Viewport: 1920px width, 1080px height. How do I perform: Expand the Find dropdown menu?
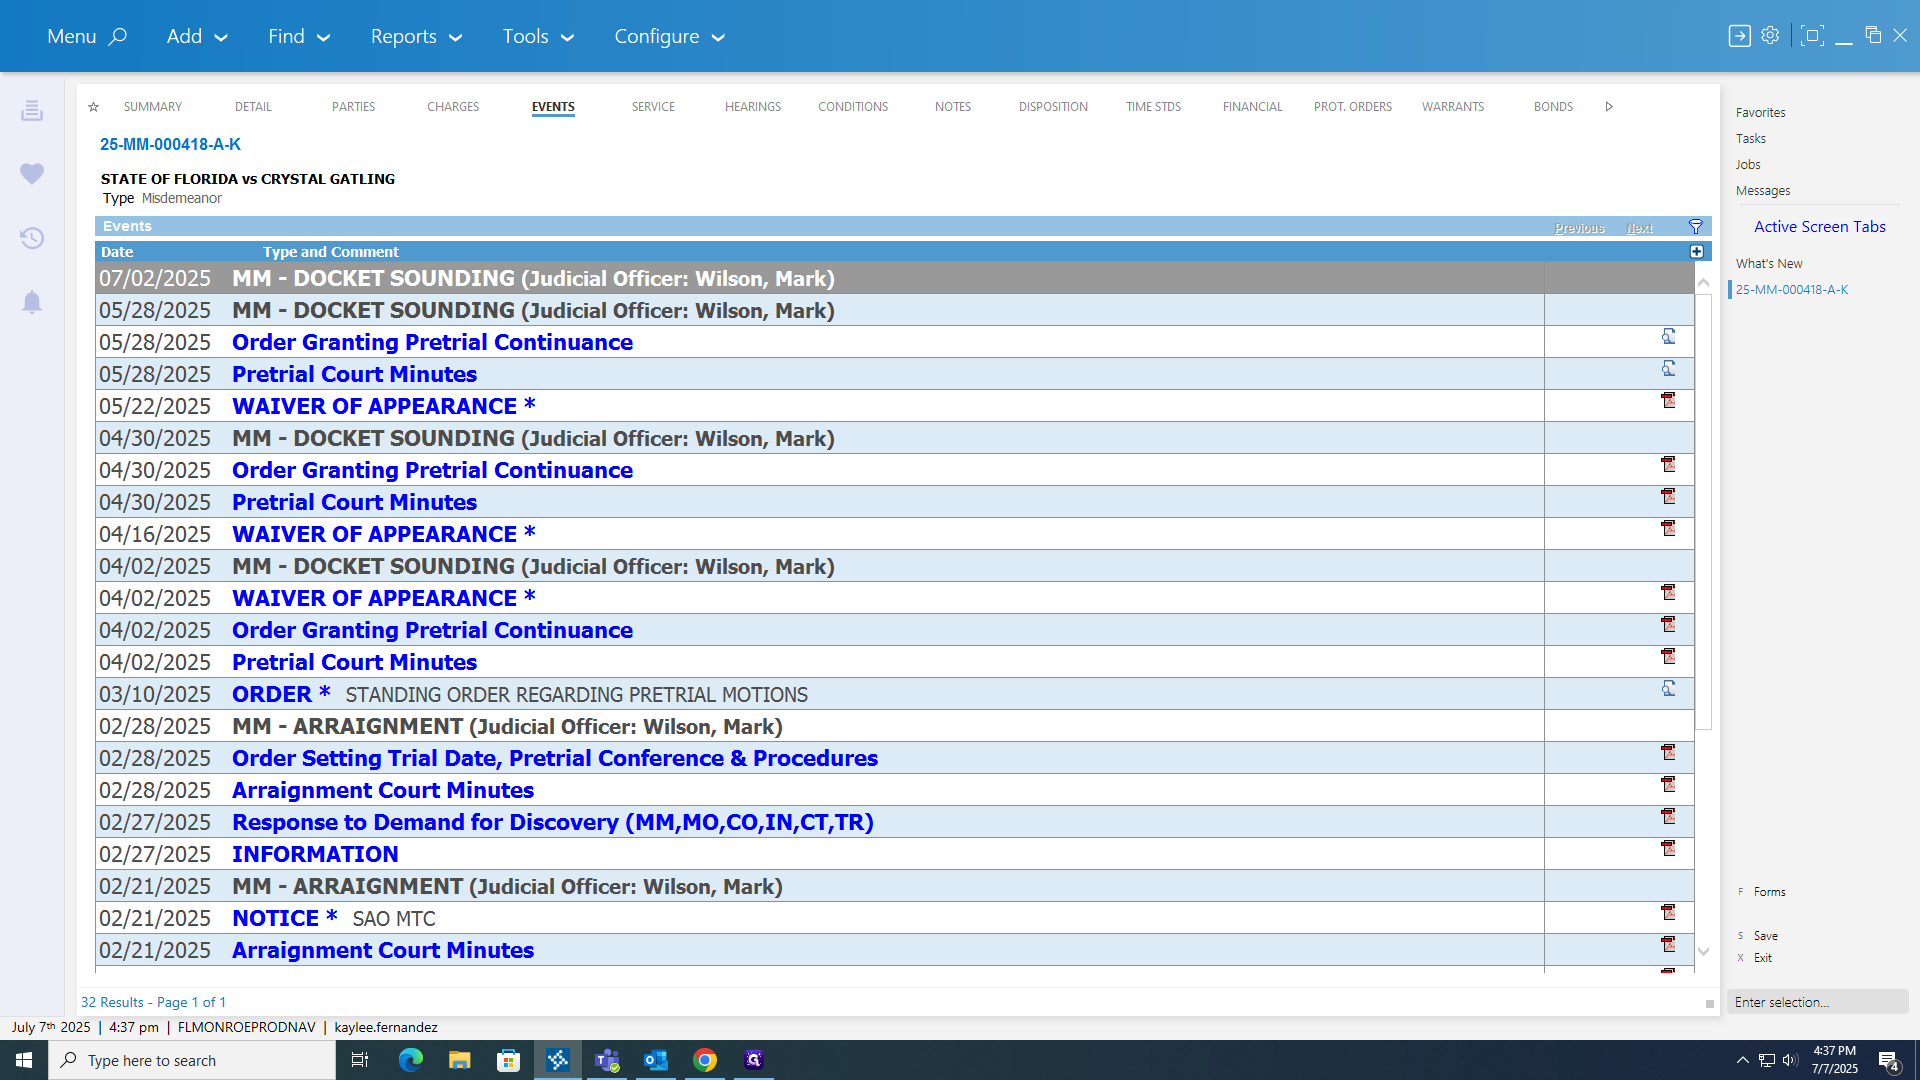tap(298, 36)
